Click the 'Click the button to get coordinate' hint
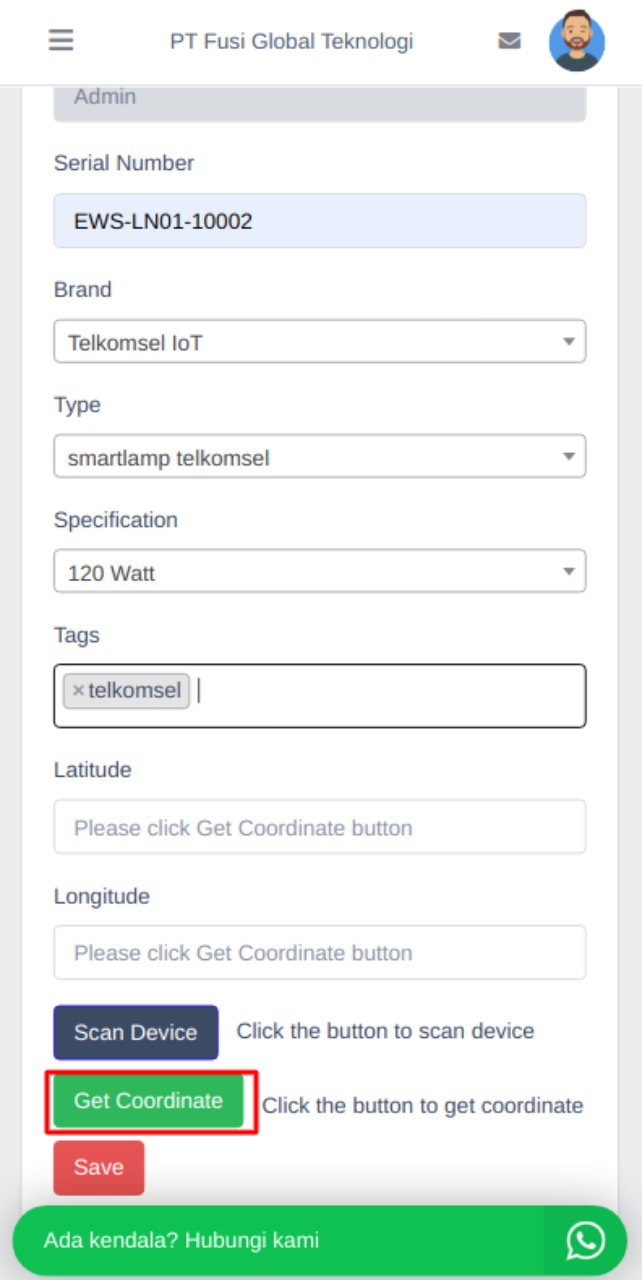The width and height of the screenshot is (642, 1280). [422, 1105]
